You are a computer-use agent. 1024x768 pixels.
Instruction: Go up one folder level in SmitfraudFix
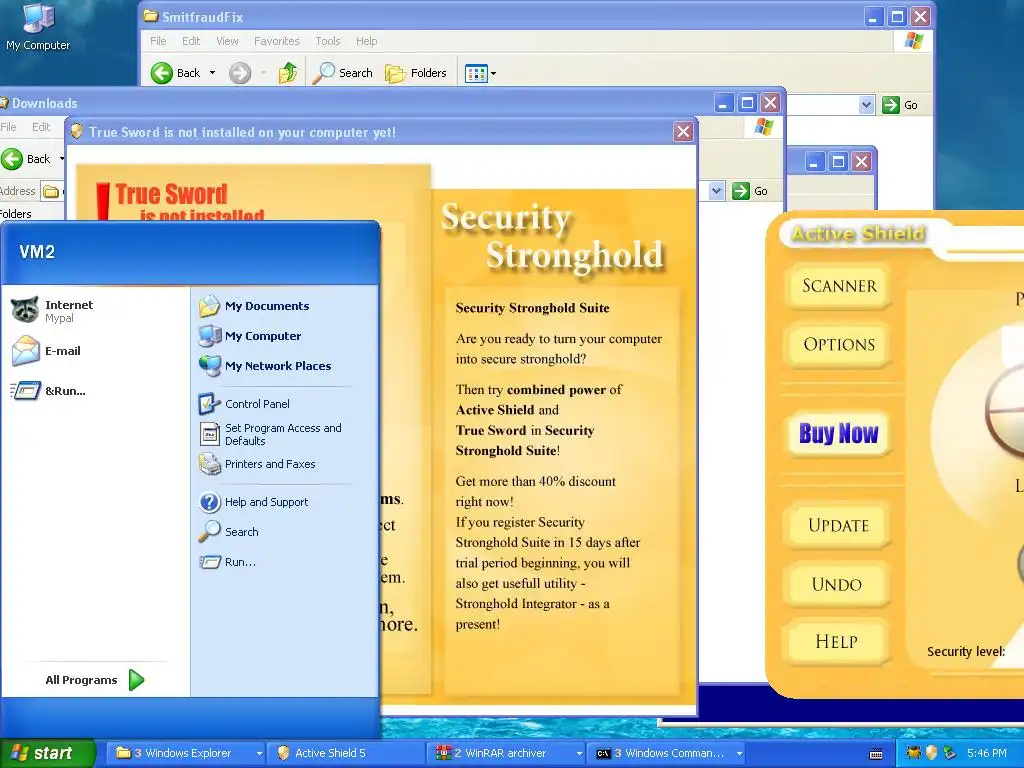coord(288,73)
